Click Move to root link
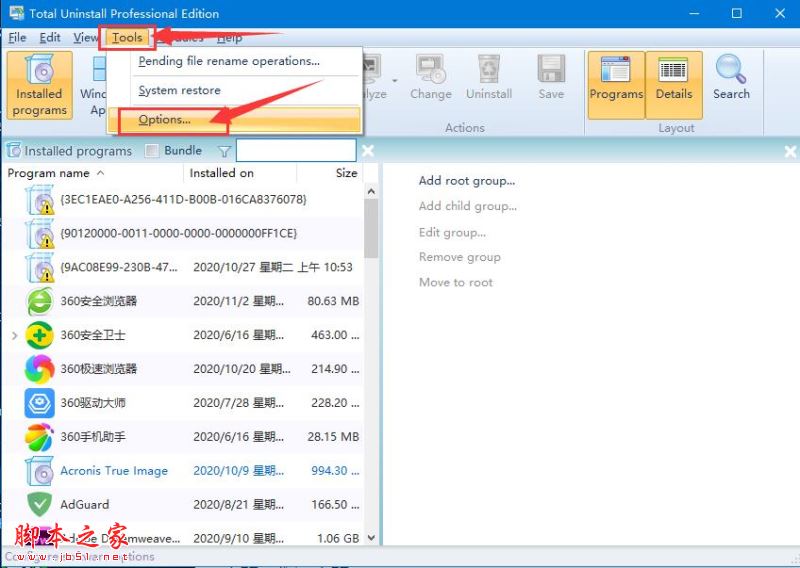This screenshot has width=800, height=568. click(x=456, y=282)
